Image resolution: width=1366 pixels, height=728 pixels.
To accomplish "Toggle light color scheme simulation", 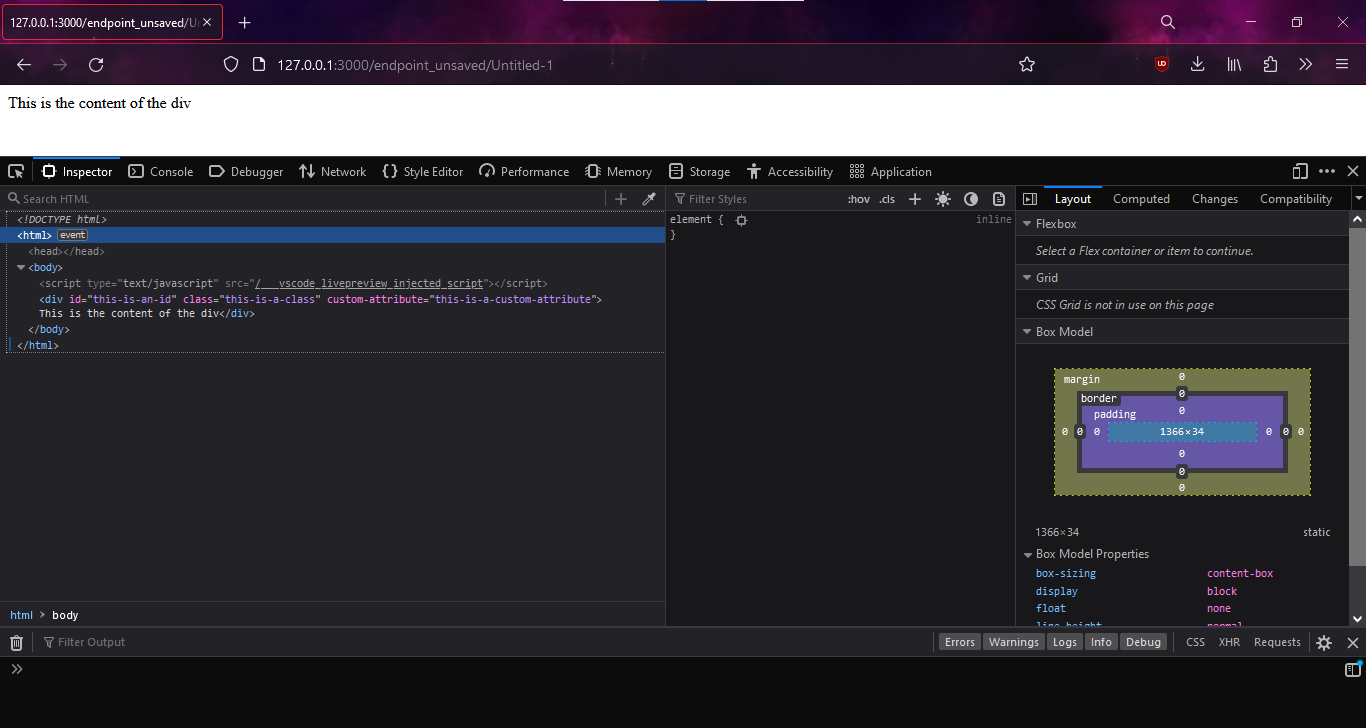I will click(943, 199).
